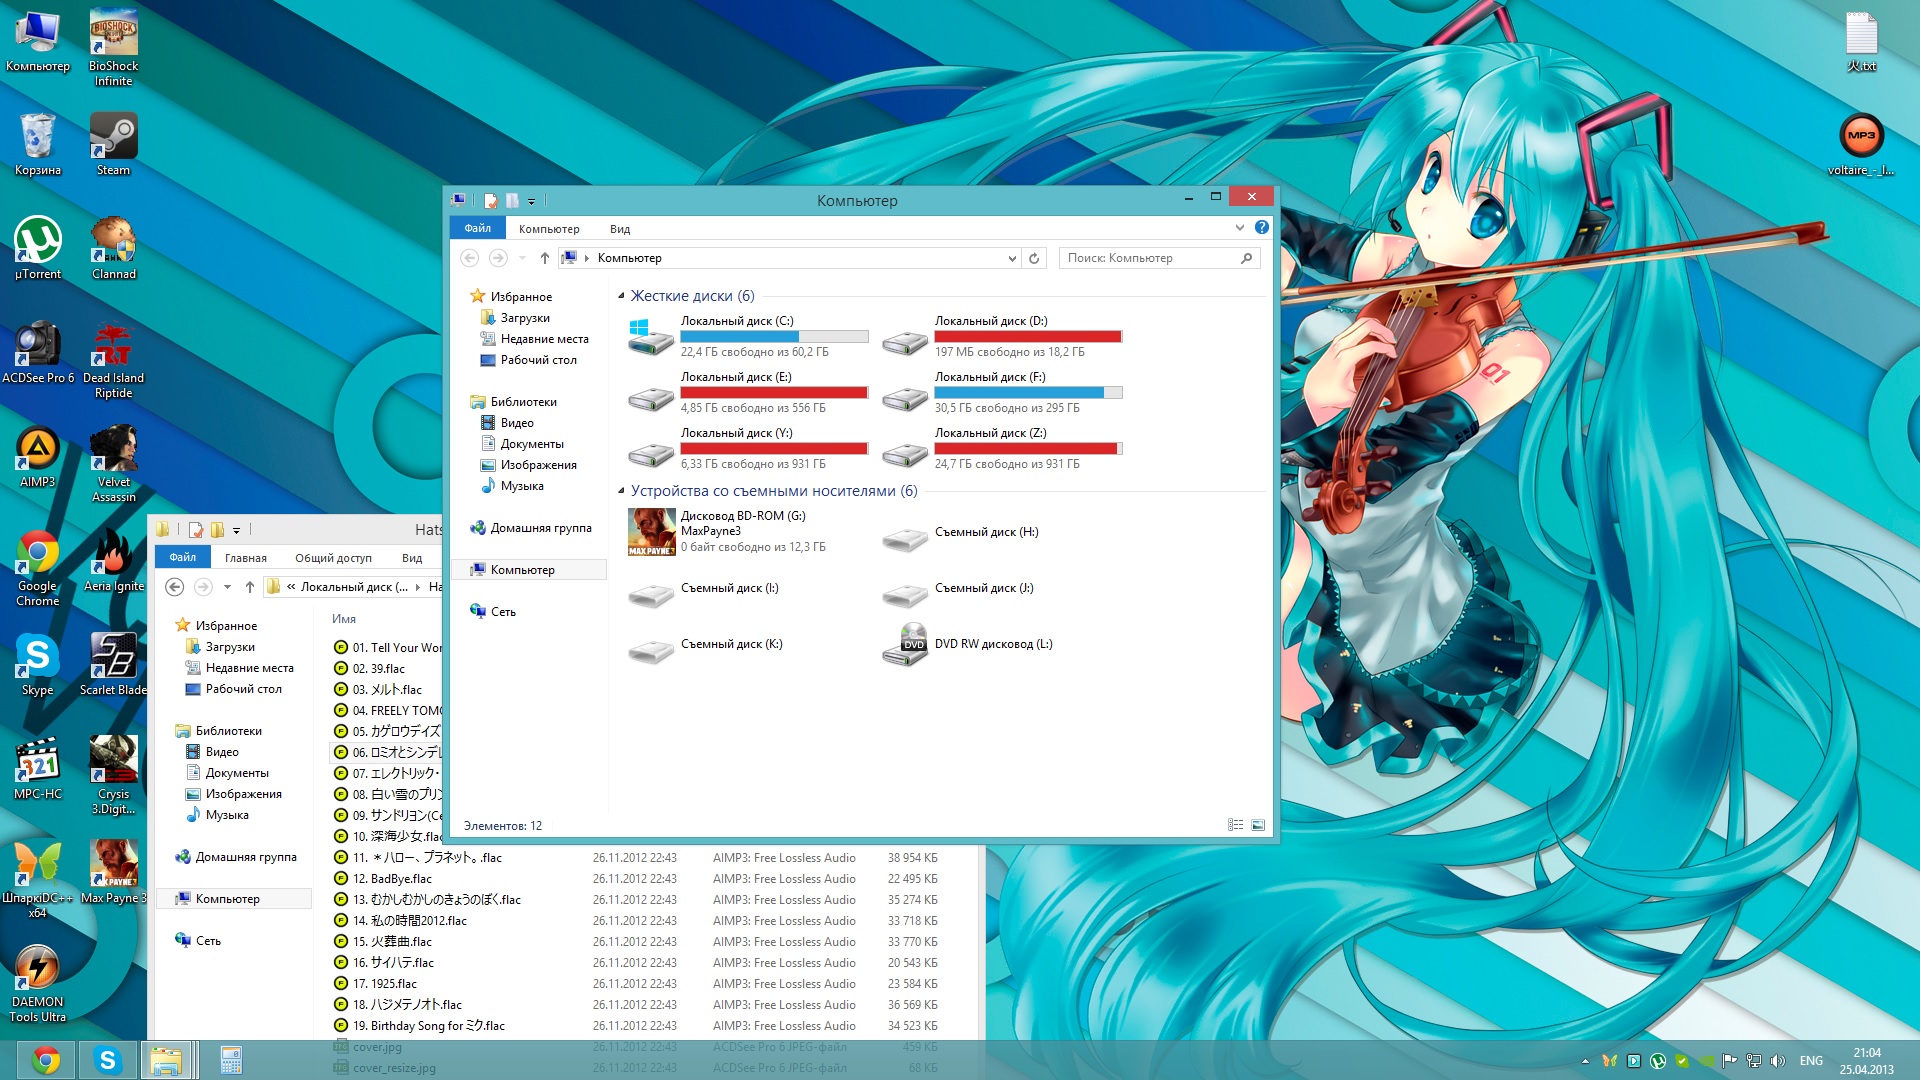
Task: Open the Вид ribbon tab
Action: click(620, 229)
